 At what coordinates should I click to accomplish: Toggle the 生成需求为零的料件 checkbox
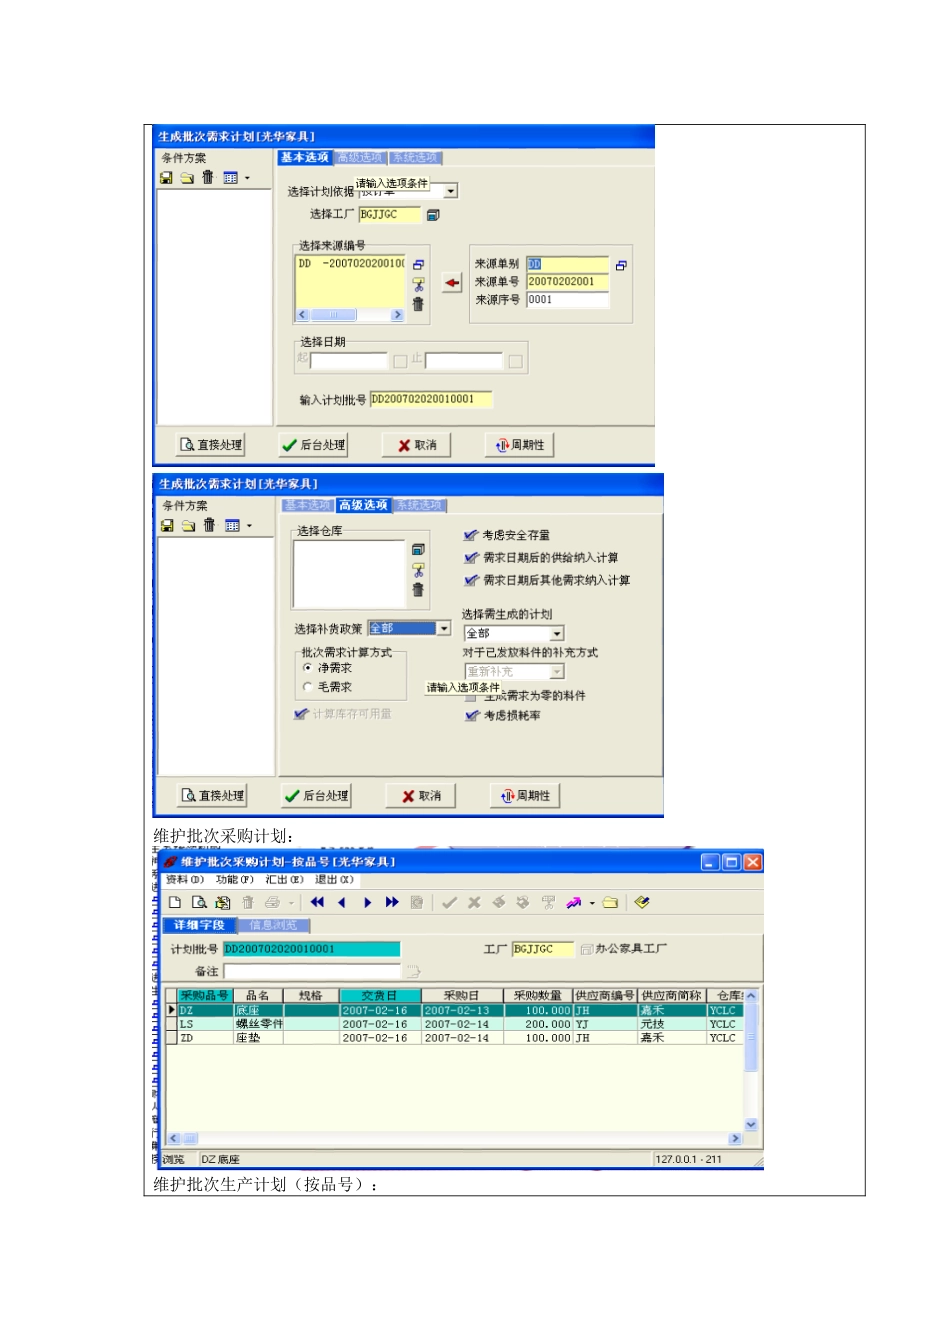click(x=471, y=697)
